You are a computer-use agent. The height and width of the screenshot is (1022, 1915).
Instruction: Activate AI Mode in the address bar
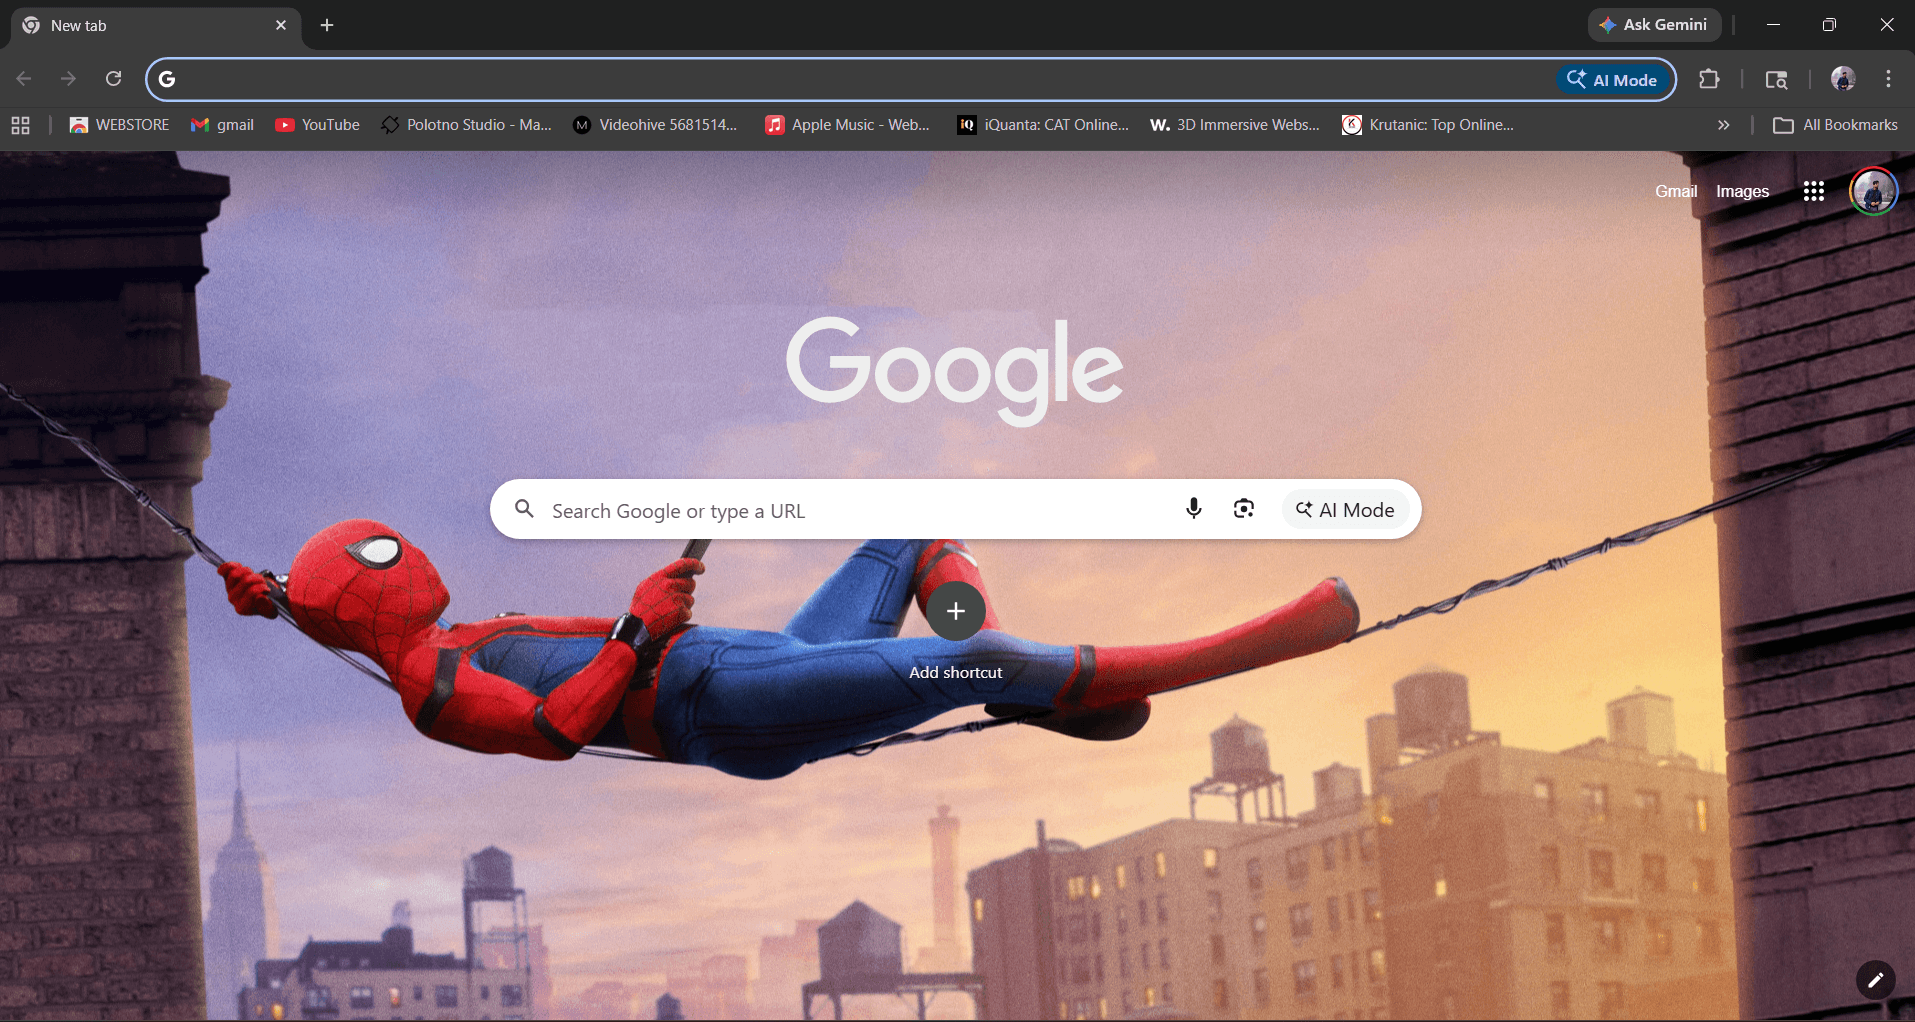(x=1612, y=80)
